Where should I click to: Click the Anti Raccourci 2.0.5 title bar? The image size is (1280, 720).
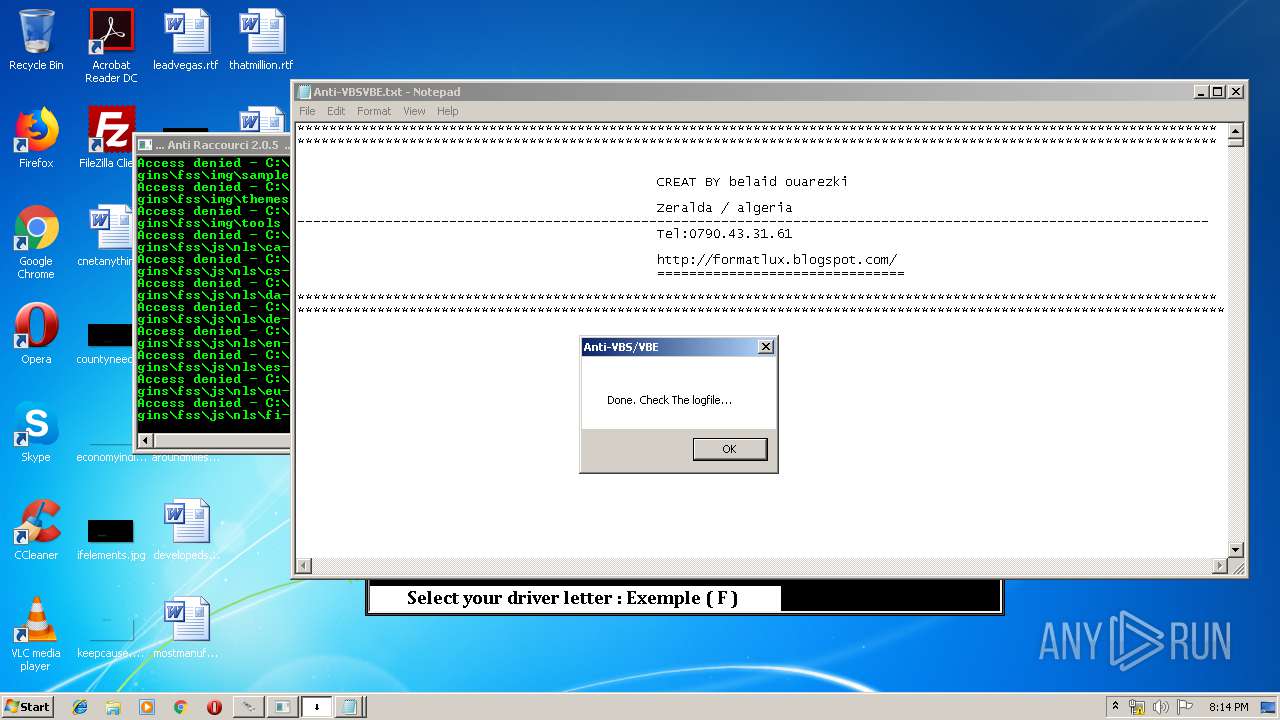[x=215, y=145]
